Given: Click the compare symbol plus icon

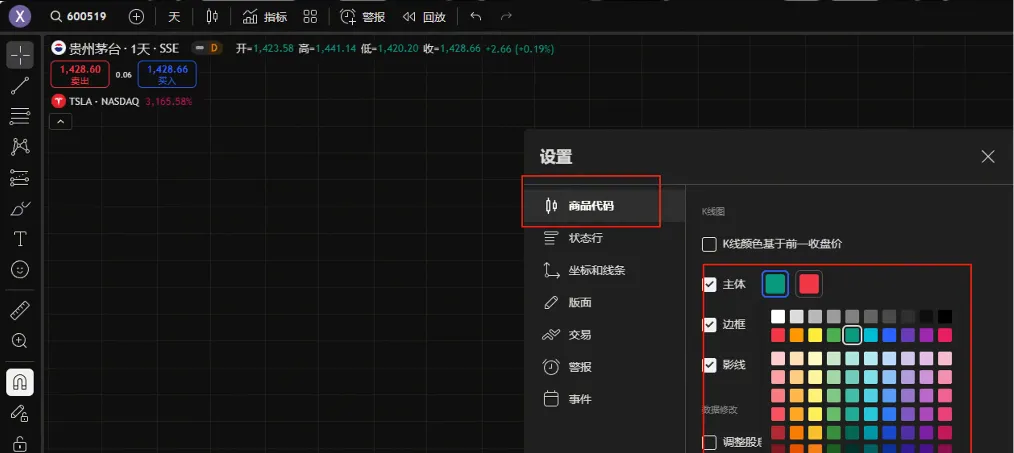Looking at the screenshot, I should point(137,17).
